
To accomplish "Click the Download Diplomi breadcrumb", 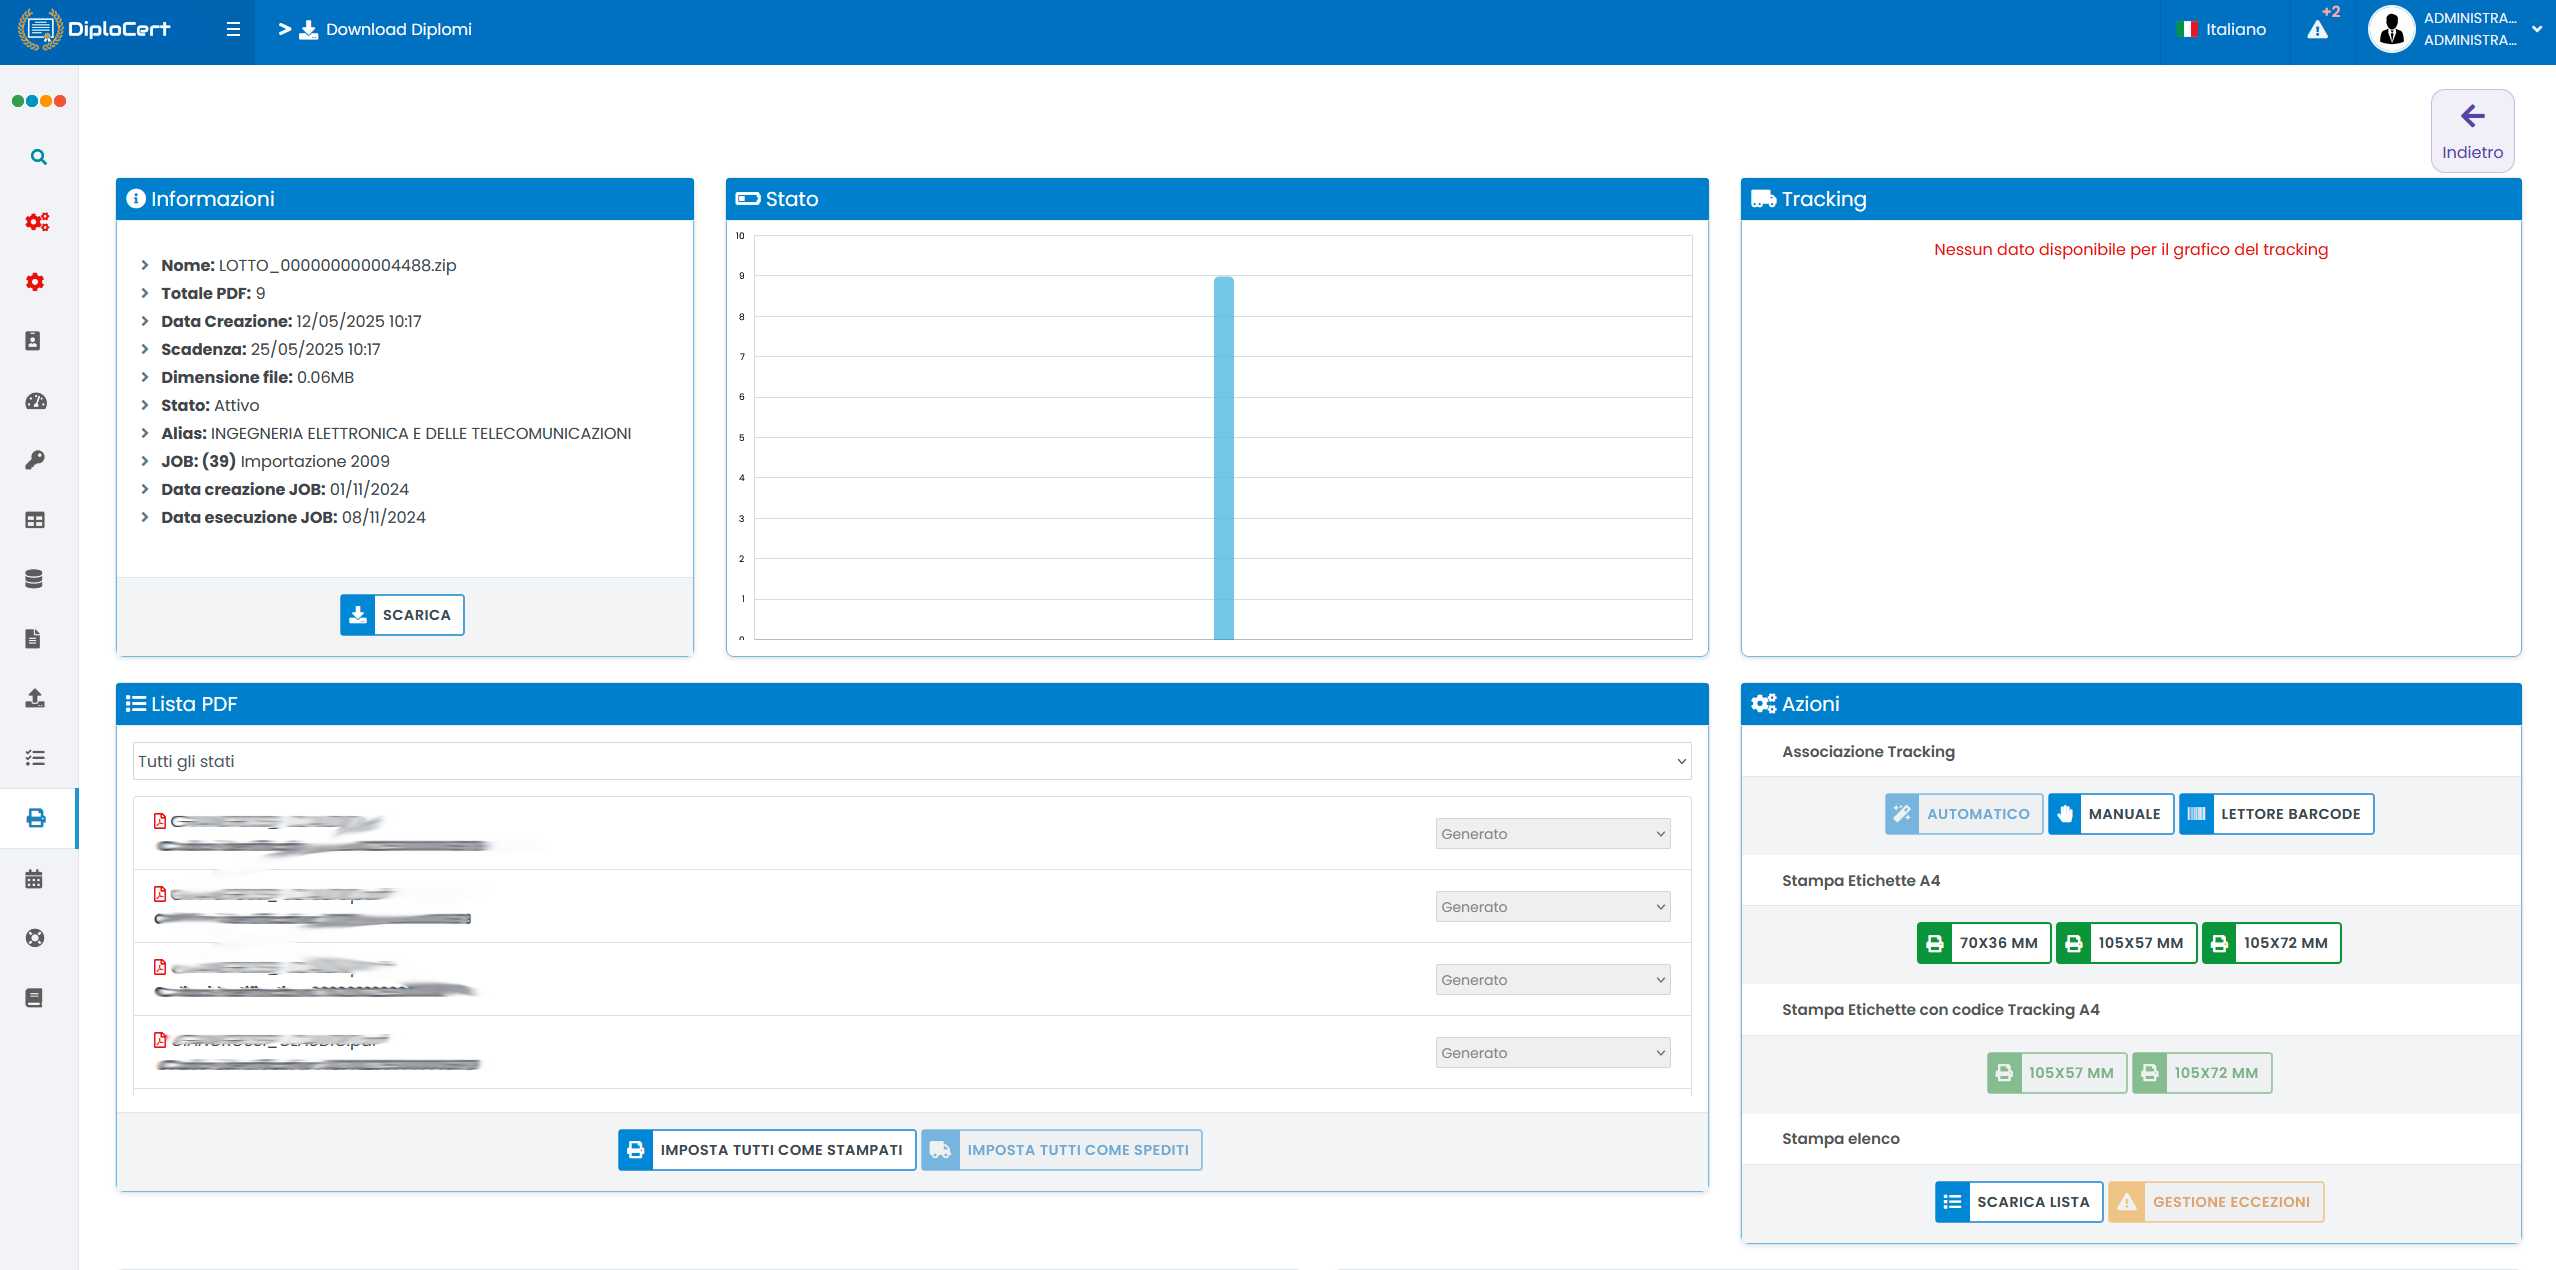I will pyautogui.click(x=386, y=30).
